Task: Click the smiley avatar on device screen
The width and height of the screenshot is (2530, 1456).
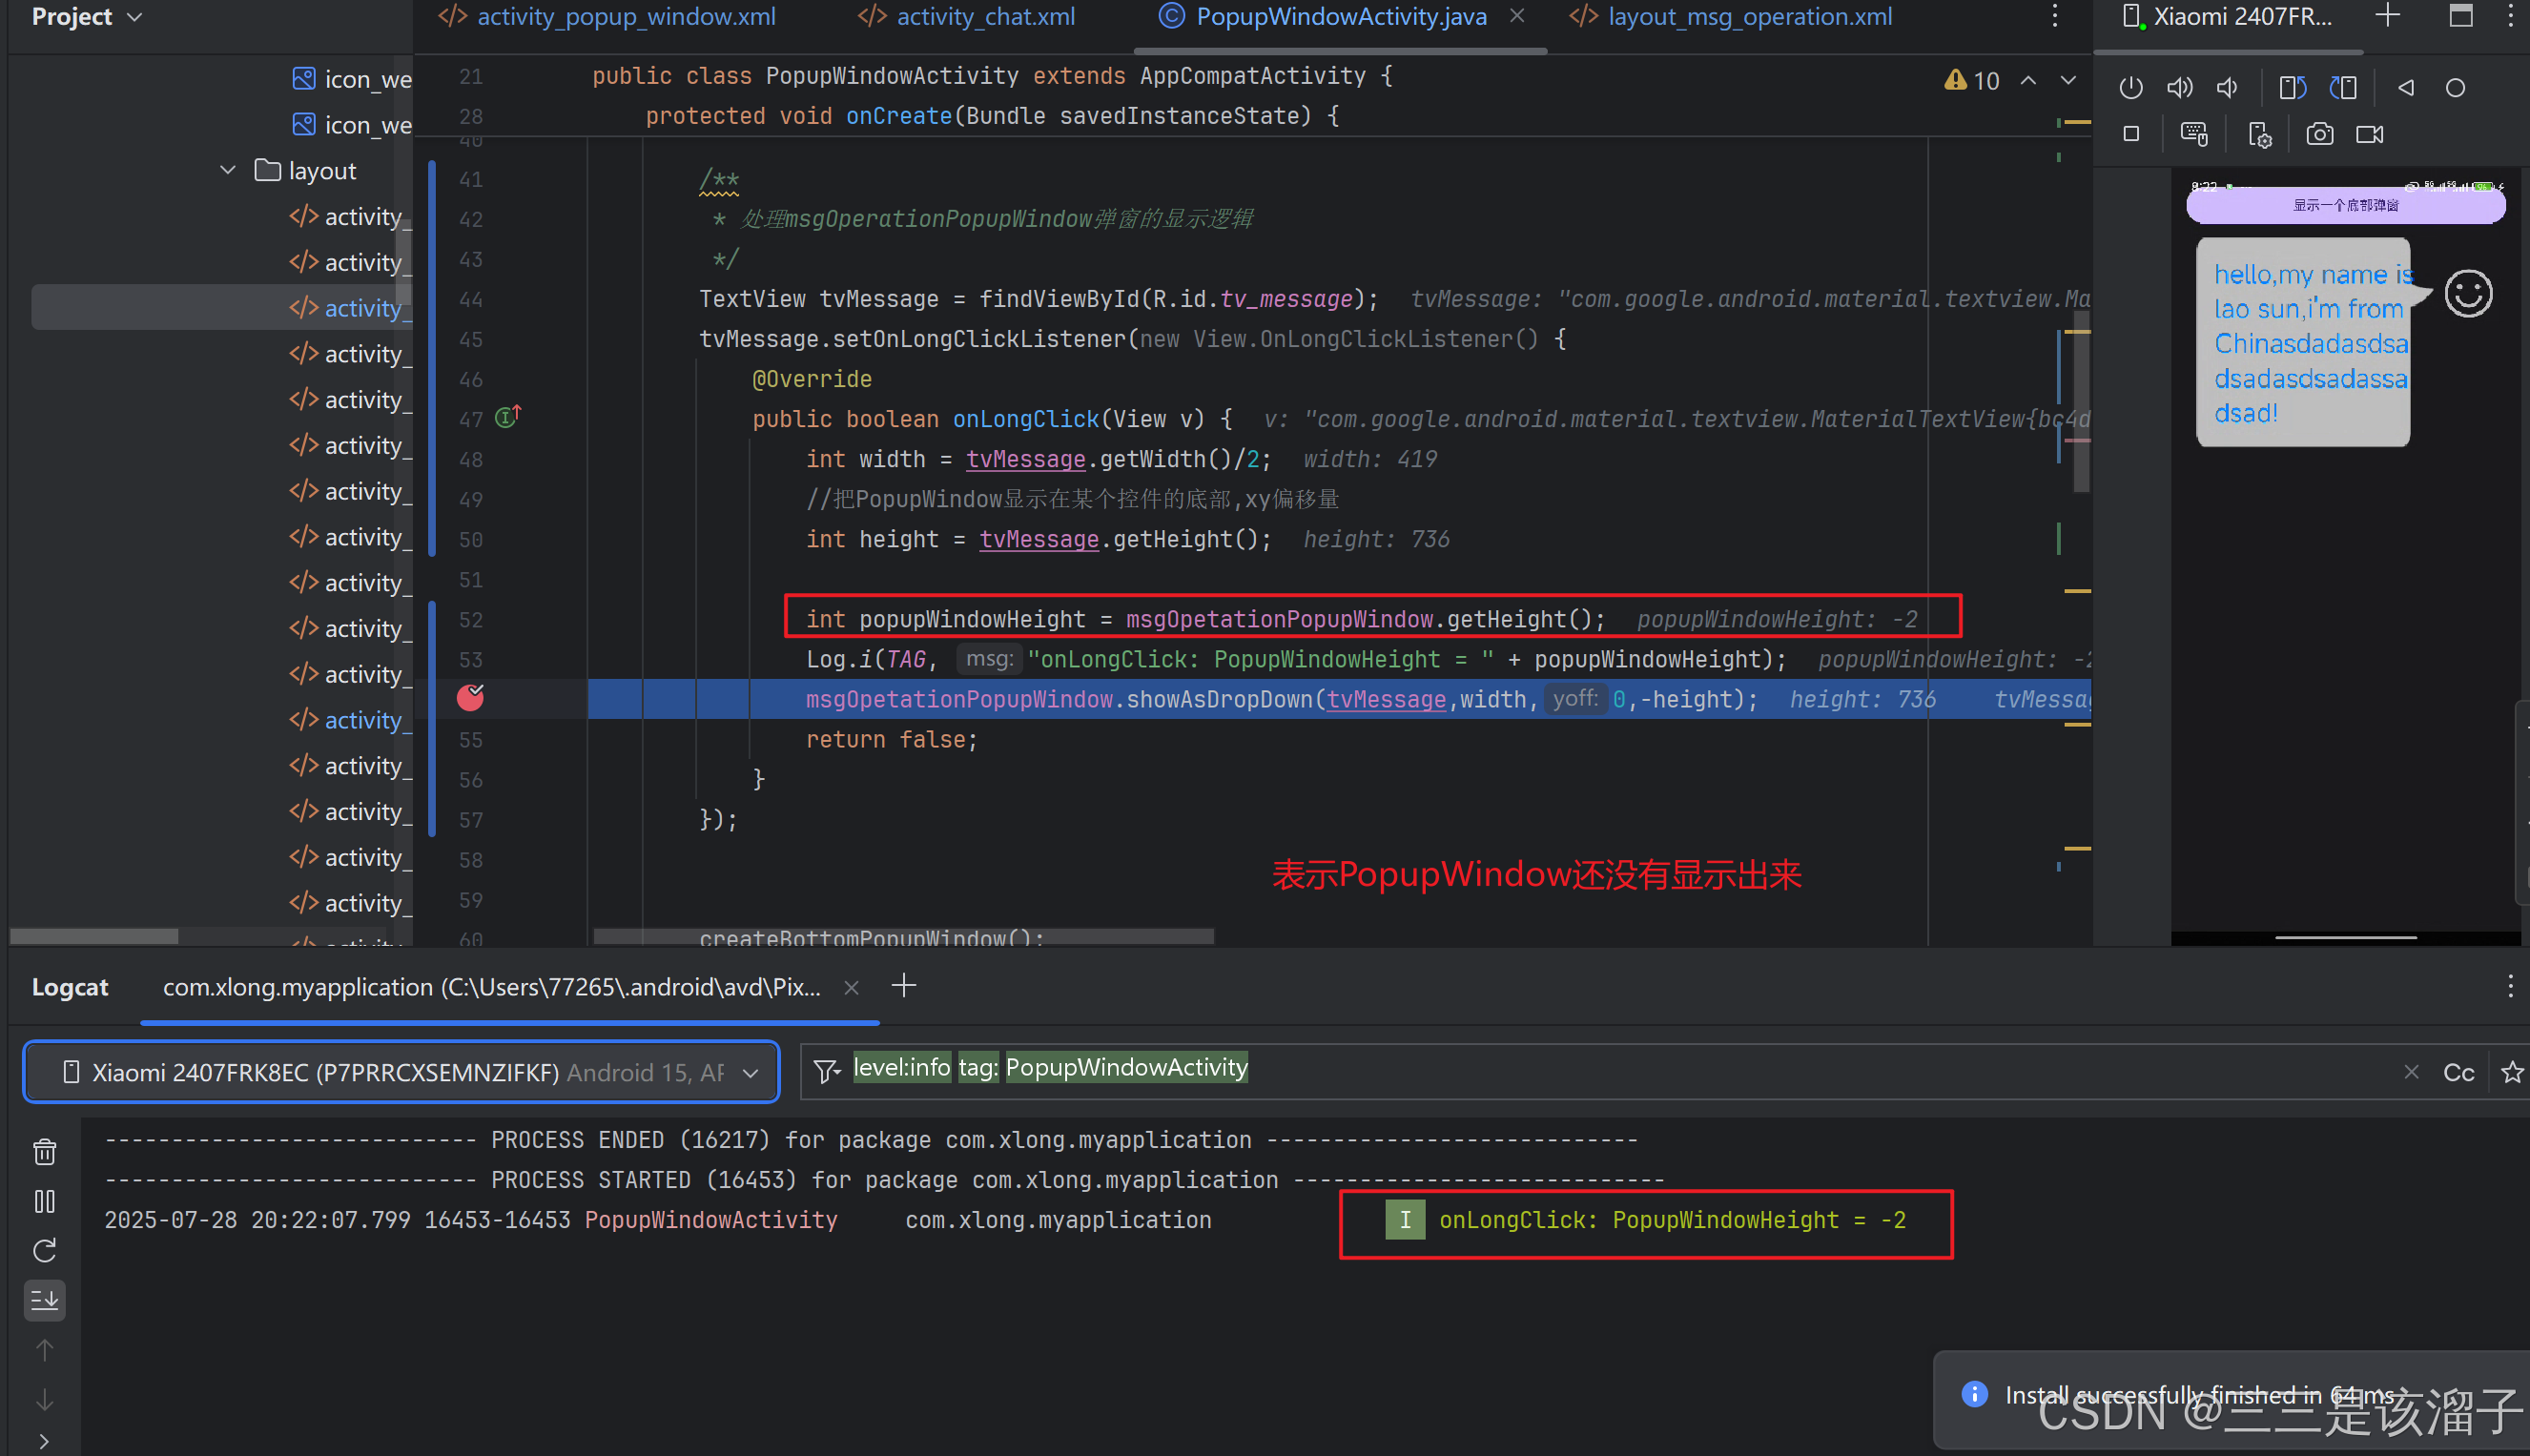Action: pyautogui.click(x=2468, y=294)
